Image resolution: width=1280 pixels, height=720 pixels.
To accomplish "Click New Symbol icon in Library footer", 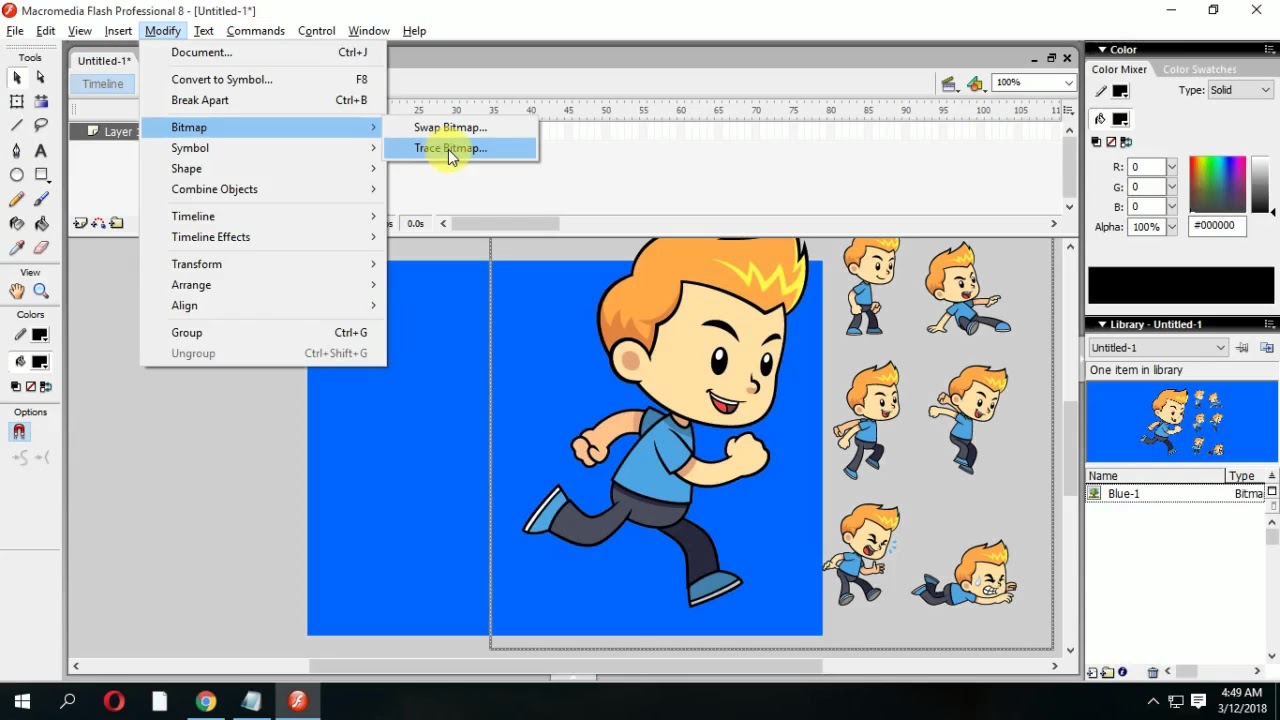I will 1093,672.
